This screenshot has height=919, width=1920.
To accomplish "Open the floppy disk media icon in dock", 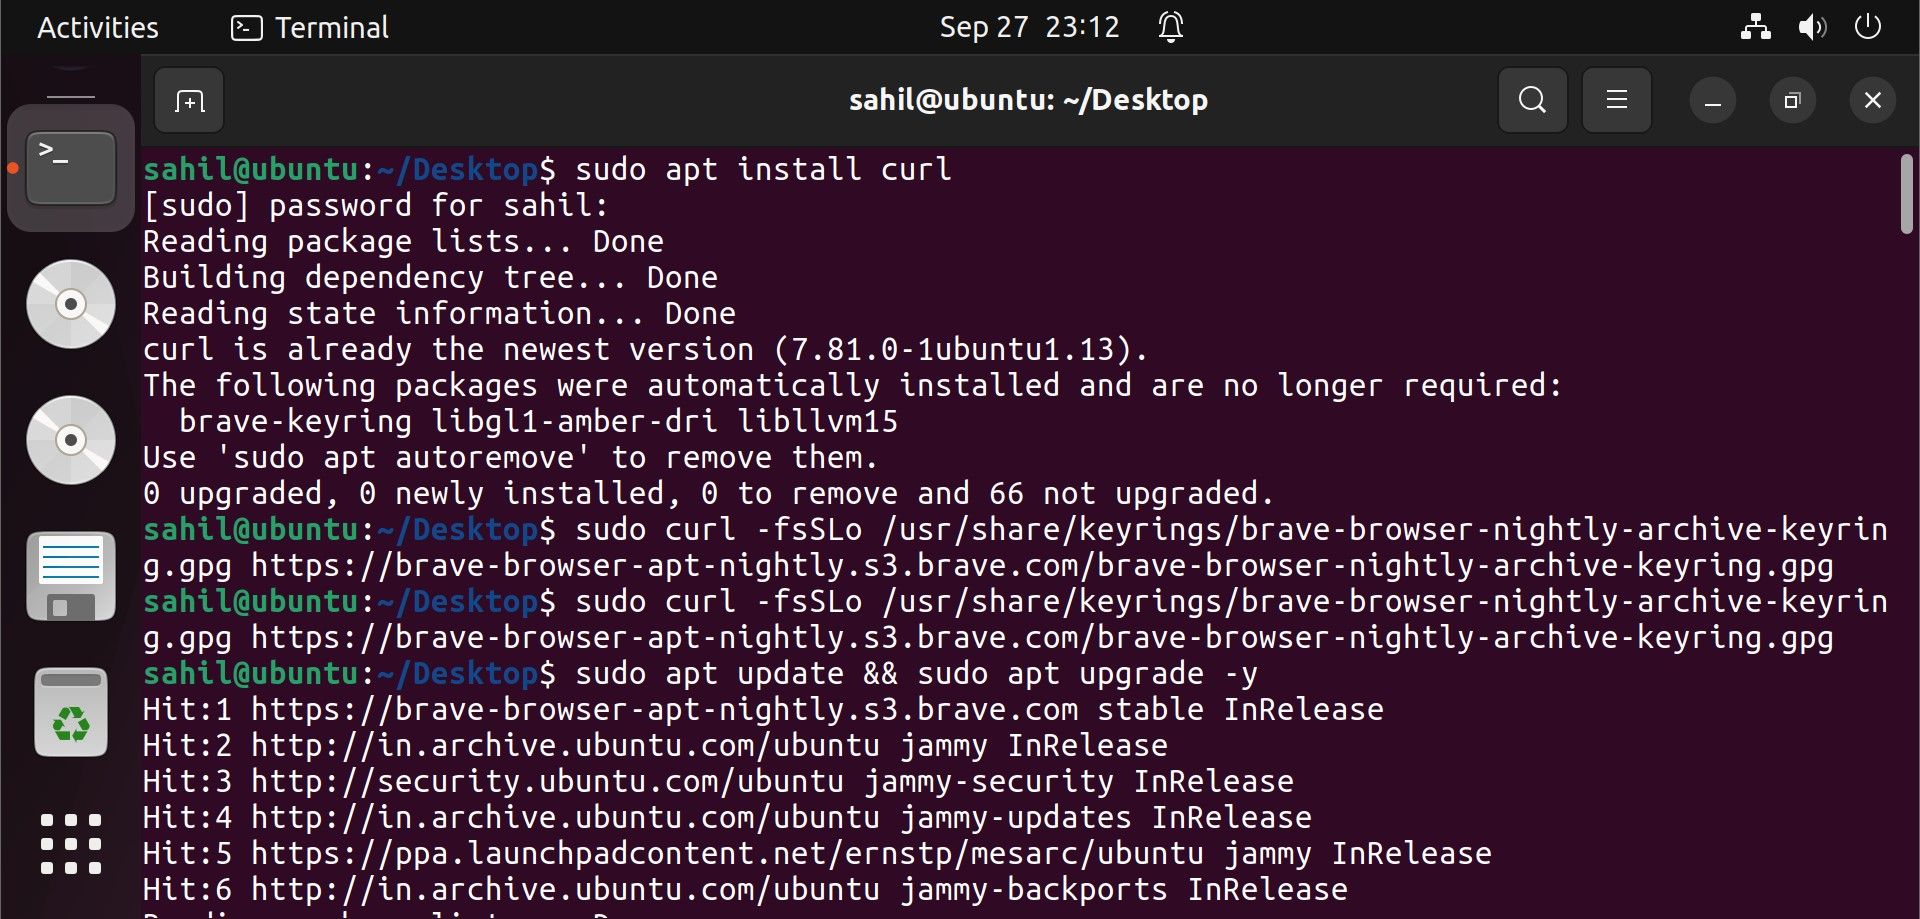I will tap(70, 575).
